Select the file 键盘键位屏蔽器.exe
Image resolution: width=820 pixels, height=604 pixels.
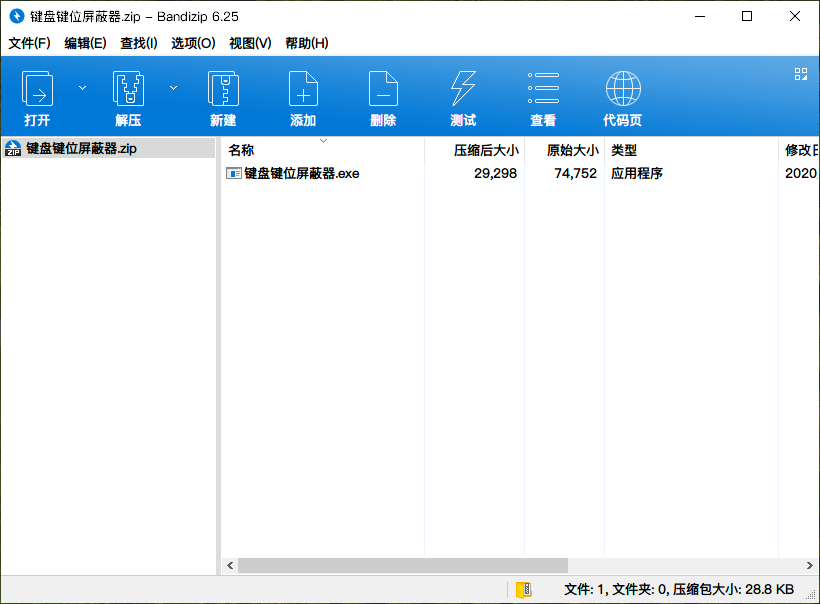302,173
